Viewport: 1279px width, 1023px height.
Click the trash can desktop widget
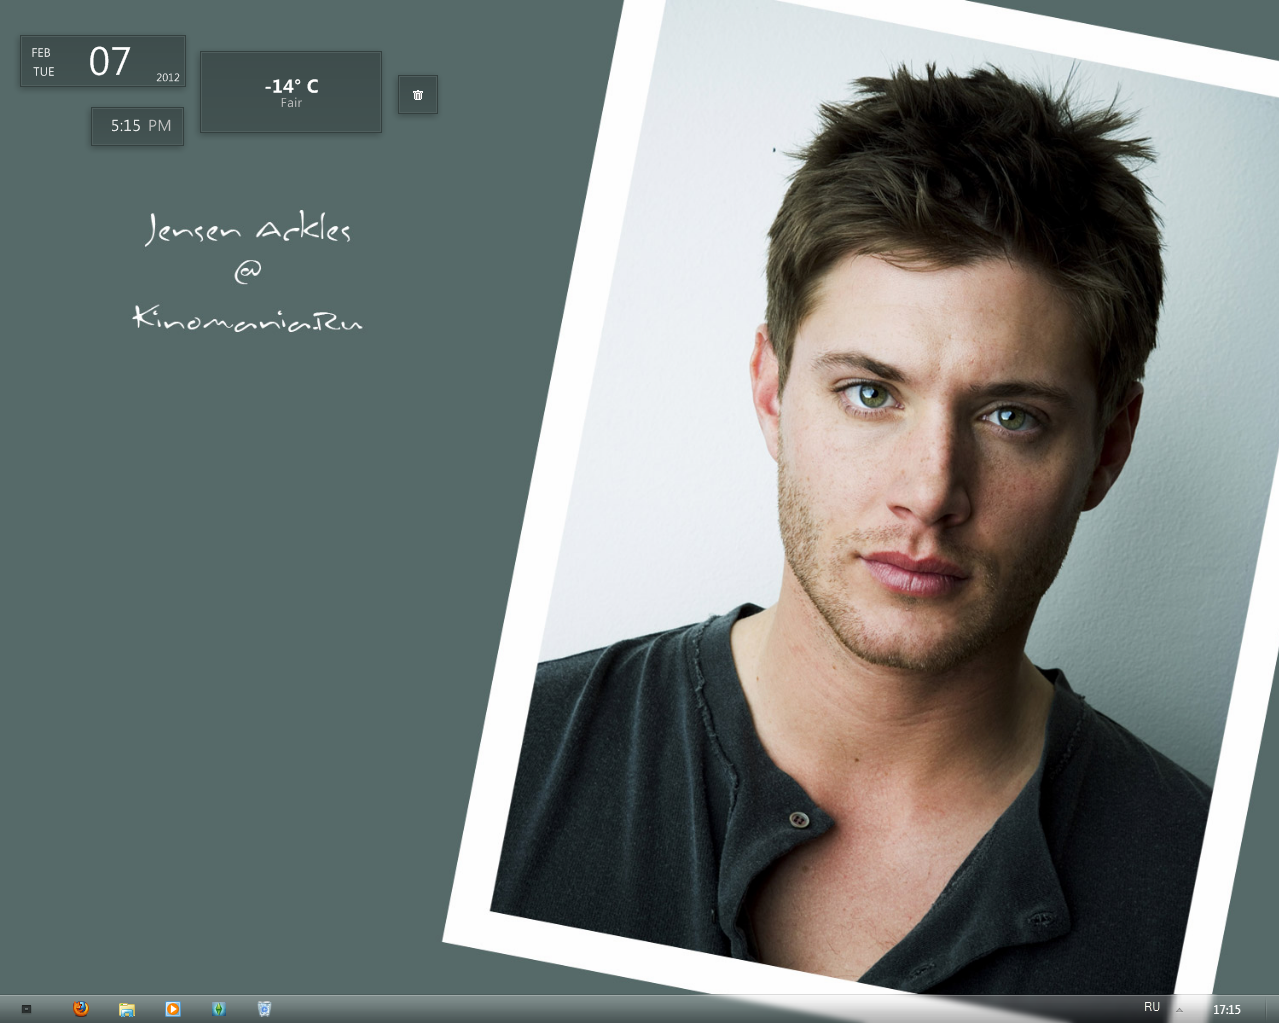[x=418, y=95]
